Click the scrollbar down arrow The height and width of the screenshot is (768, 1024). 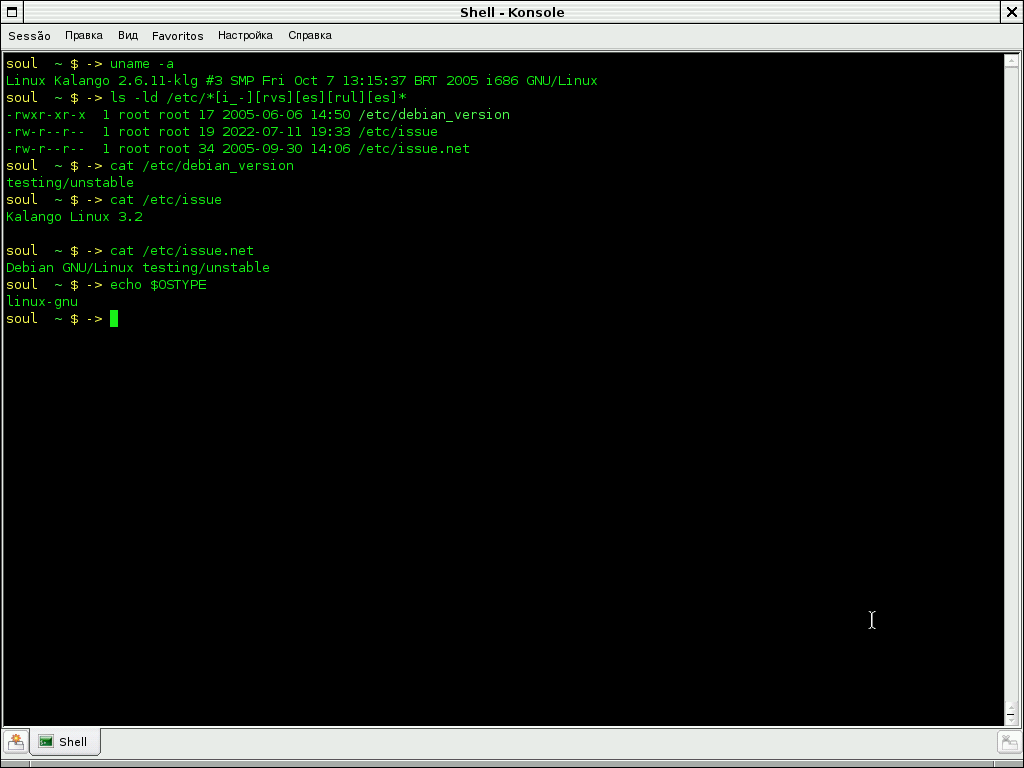[x=1011, y=718]
